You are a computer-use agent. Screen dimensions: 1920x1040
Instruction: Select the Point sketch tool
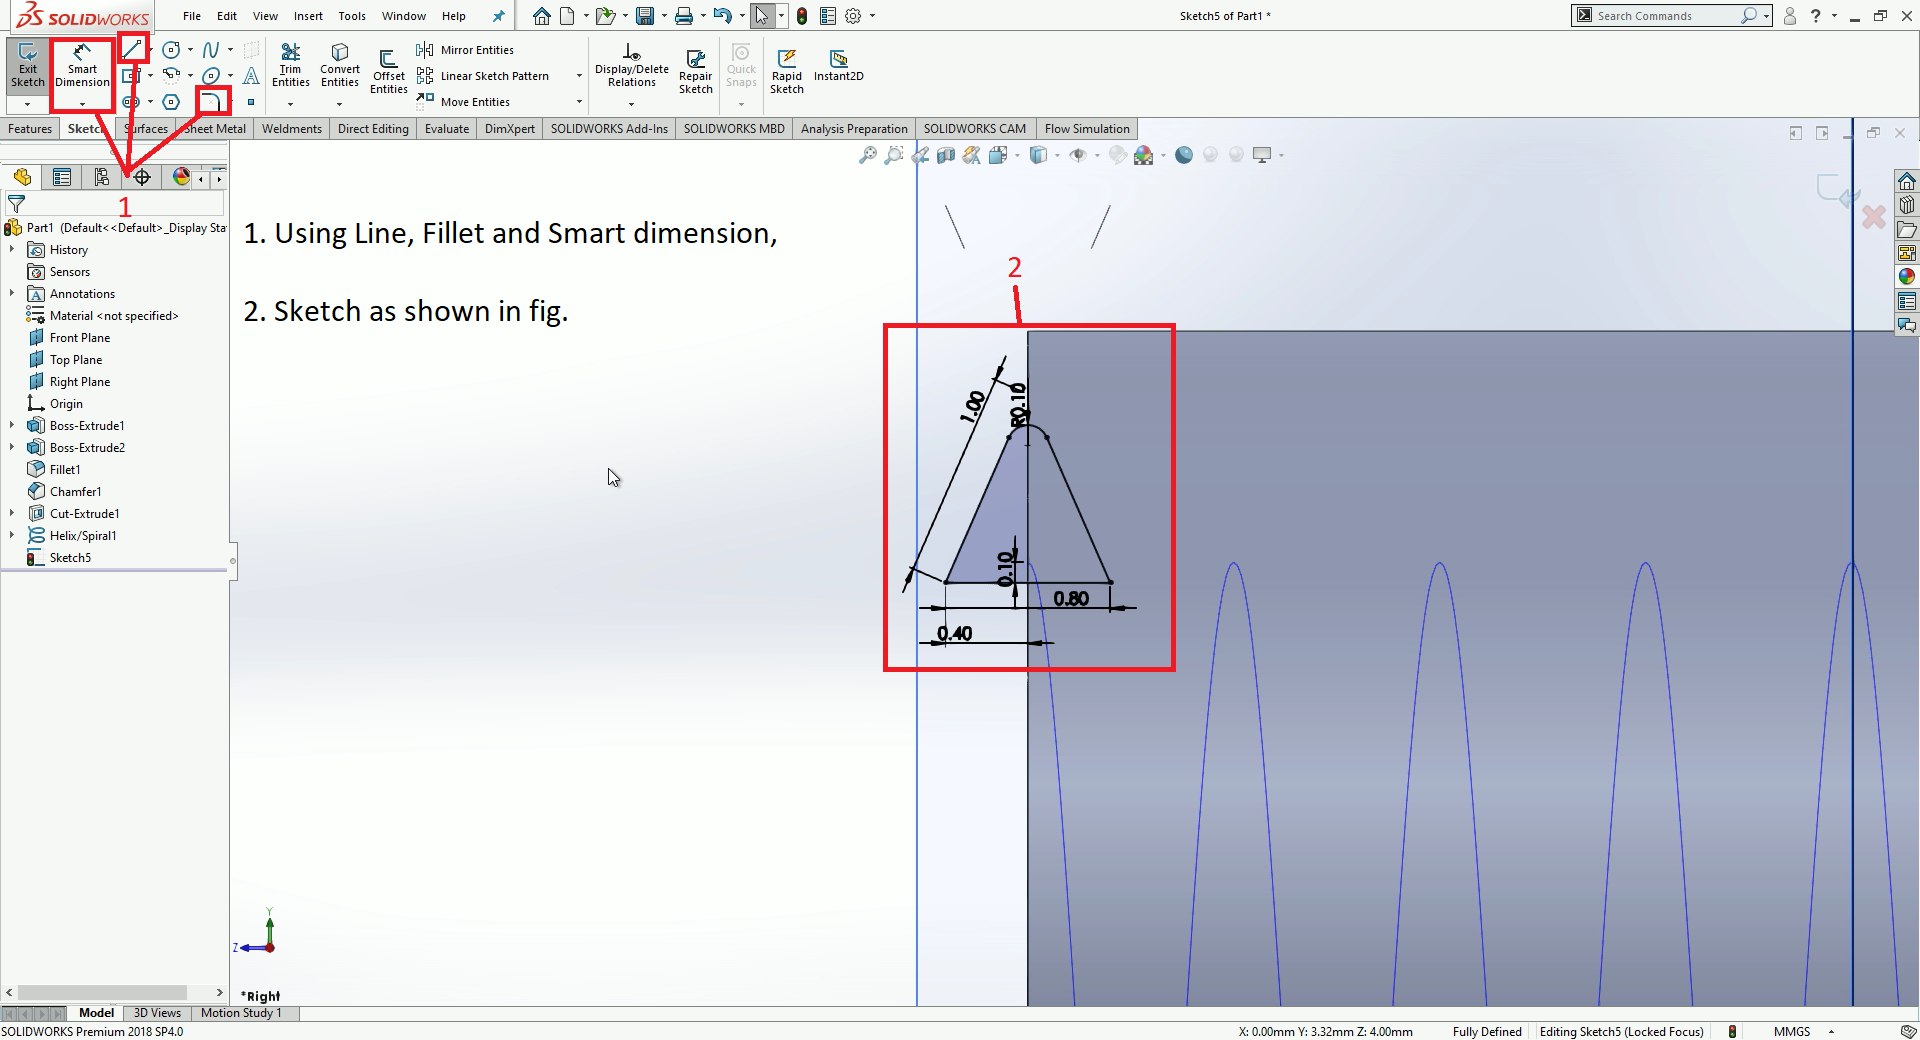[251, 102]
